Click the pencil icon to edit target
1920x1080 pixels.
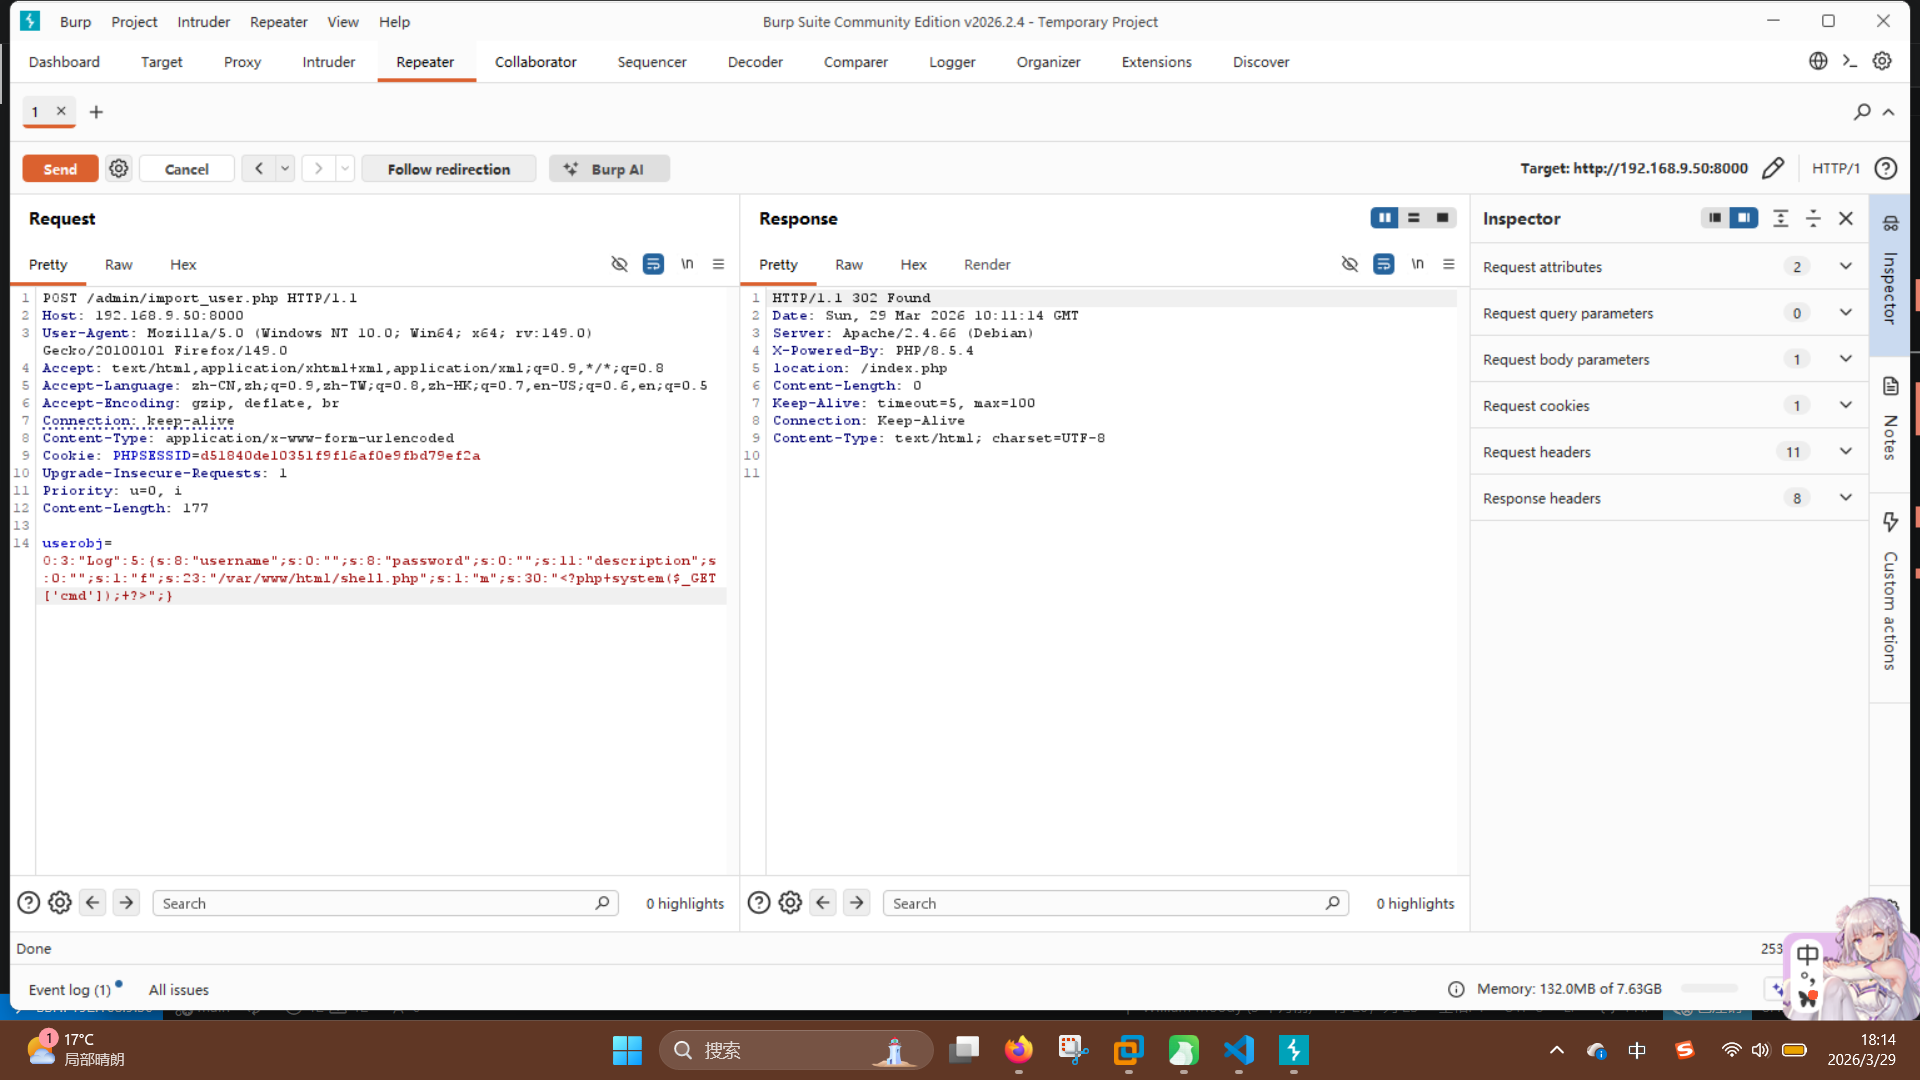pyautogui.click(x=1772, y=169)
